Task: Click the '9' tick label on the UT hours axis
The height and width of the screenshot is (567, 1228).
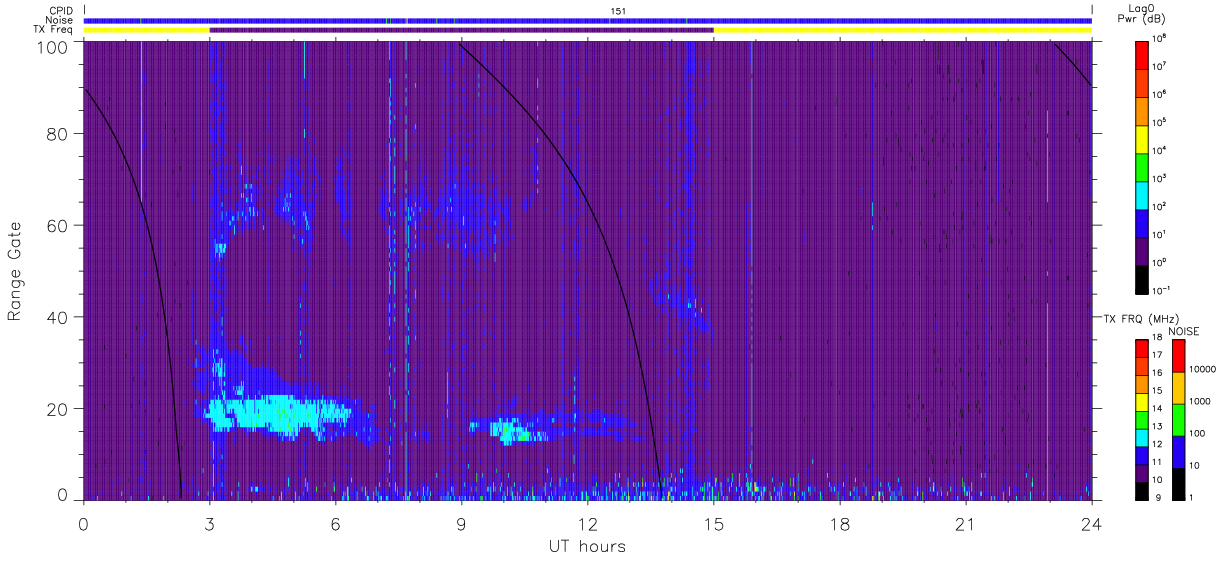Action: 462,523
